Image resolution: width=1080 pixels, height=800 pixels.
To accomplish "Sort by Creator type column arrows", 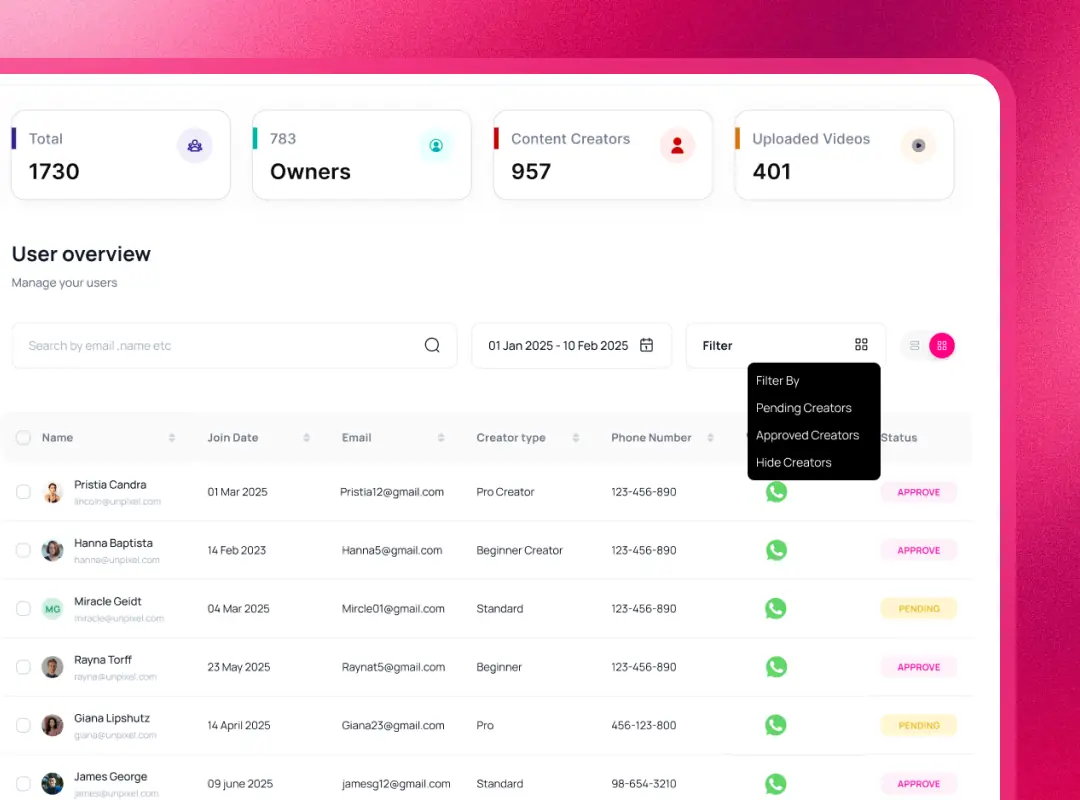I will (576, 438).
